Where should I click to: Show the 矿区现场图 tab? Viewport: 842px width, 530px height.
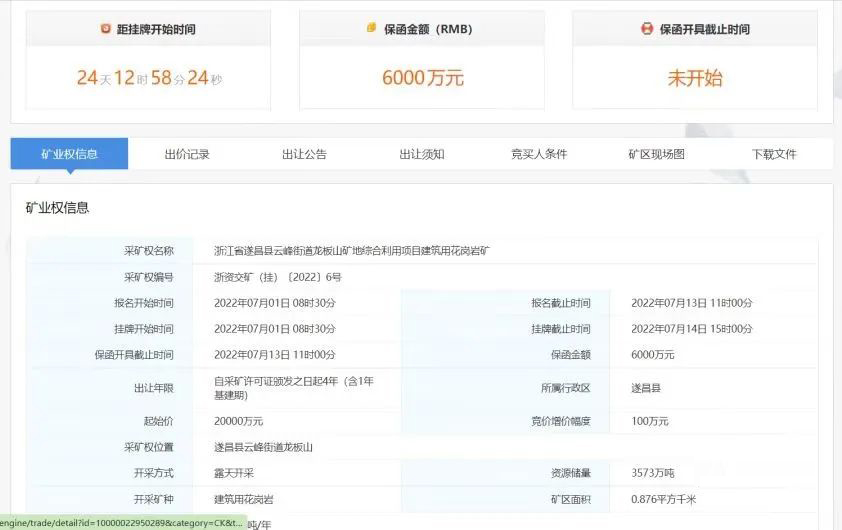click(656, 154)
